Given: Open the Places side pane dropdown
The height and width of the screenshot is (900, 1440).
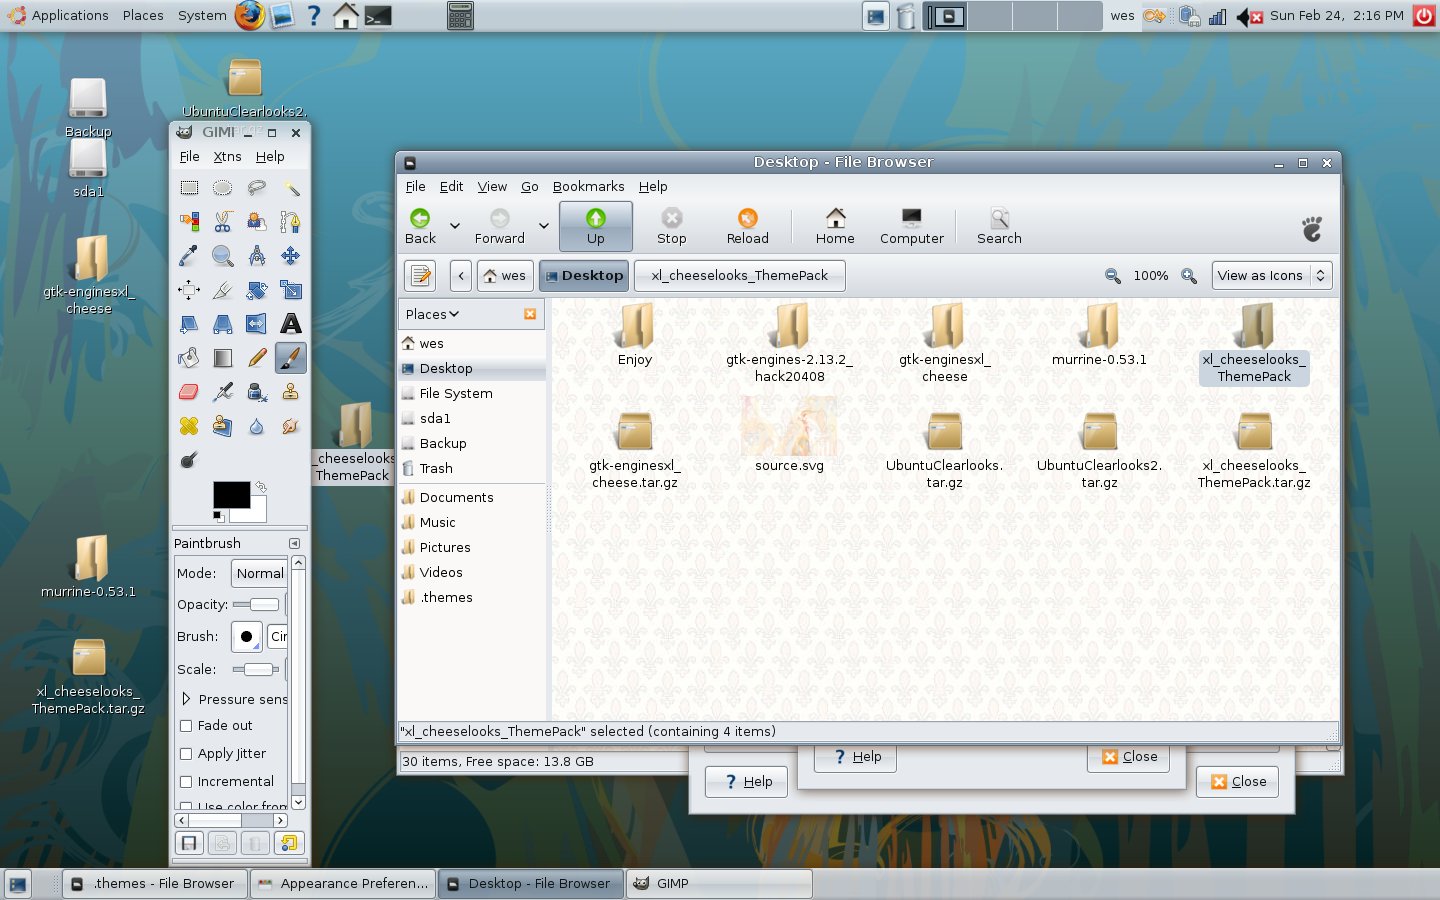Looking at the screenshot, I should tap(433, 314).
